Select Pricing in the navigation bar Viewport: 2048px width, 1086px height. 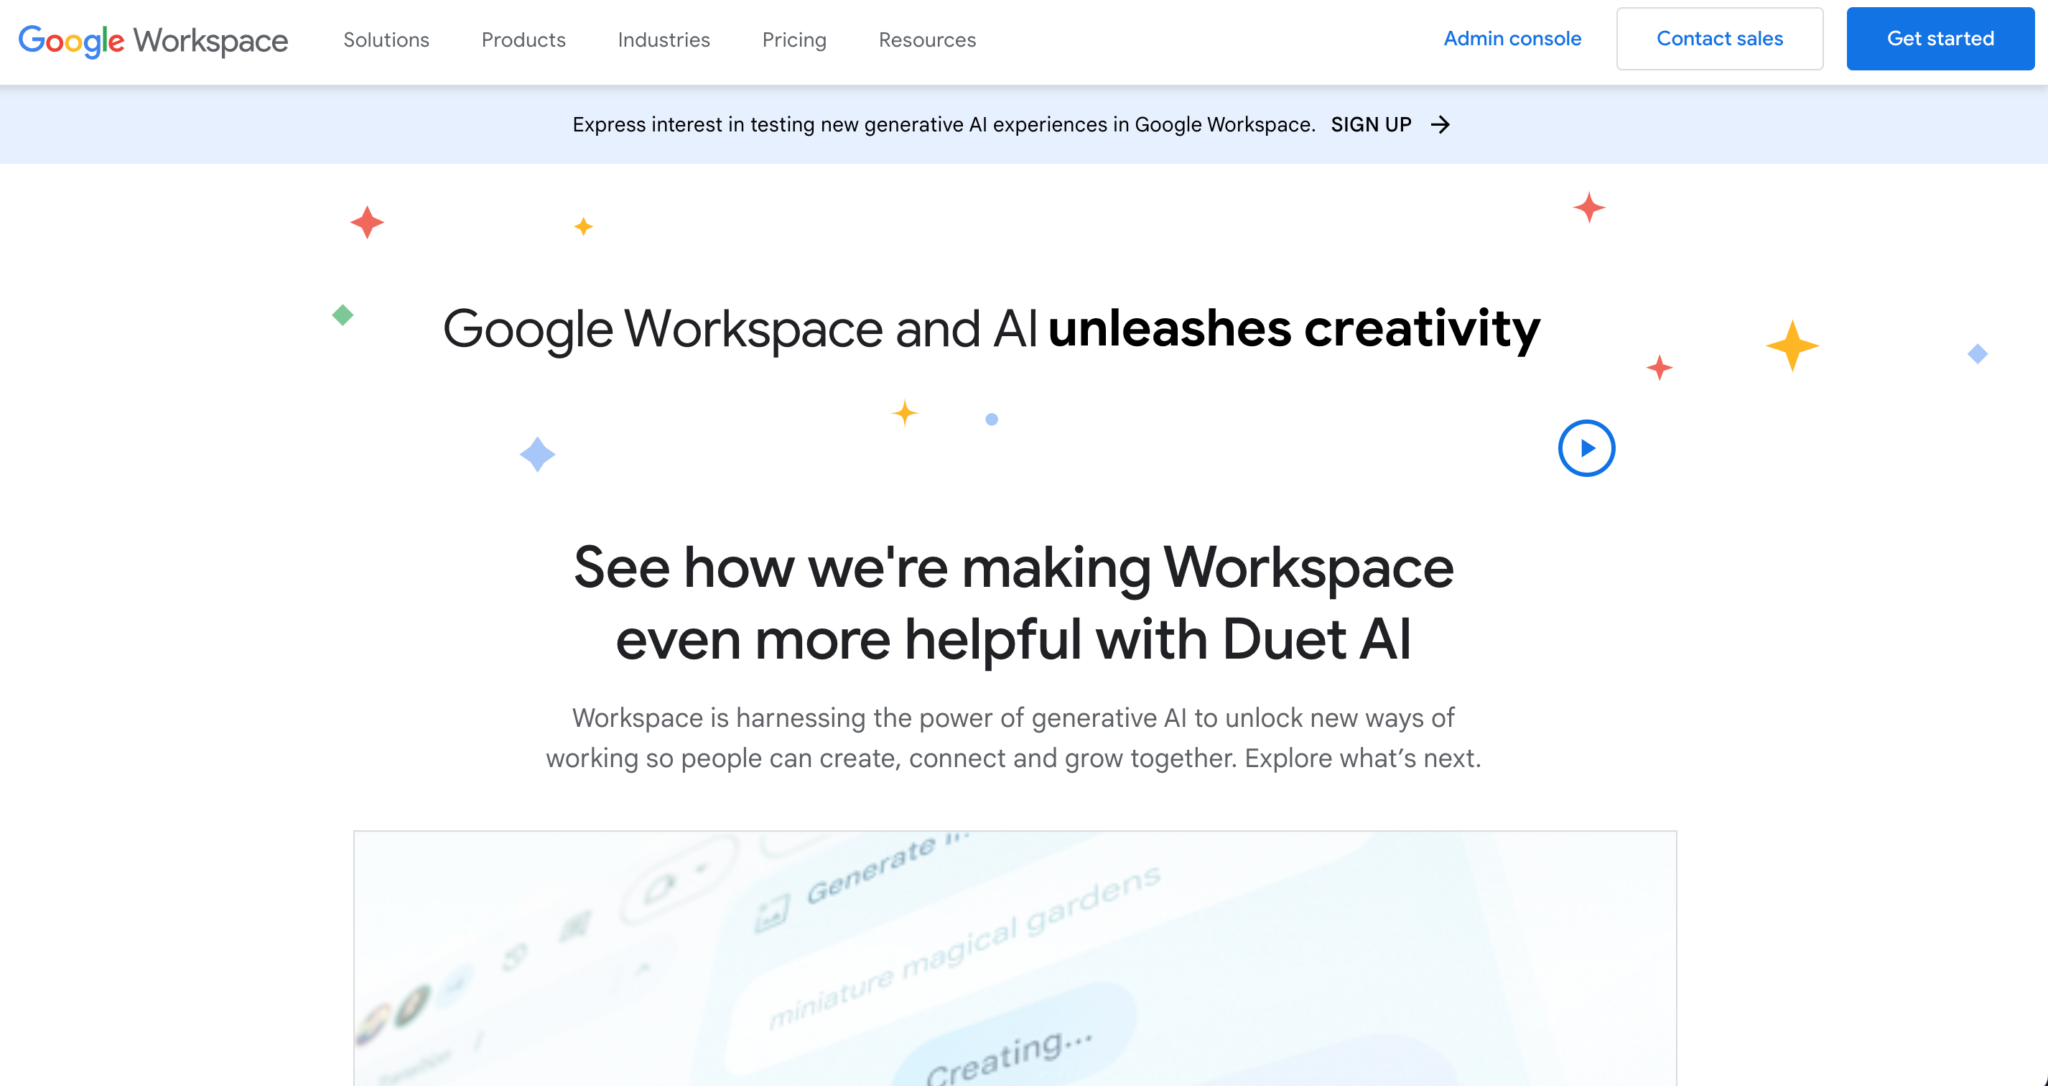pyautogui.click(x=793, y=40)
